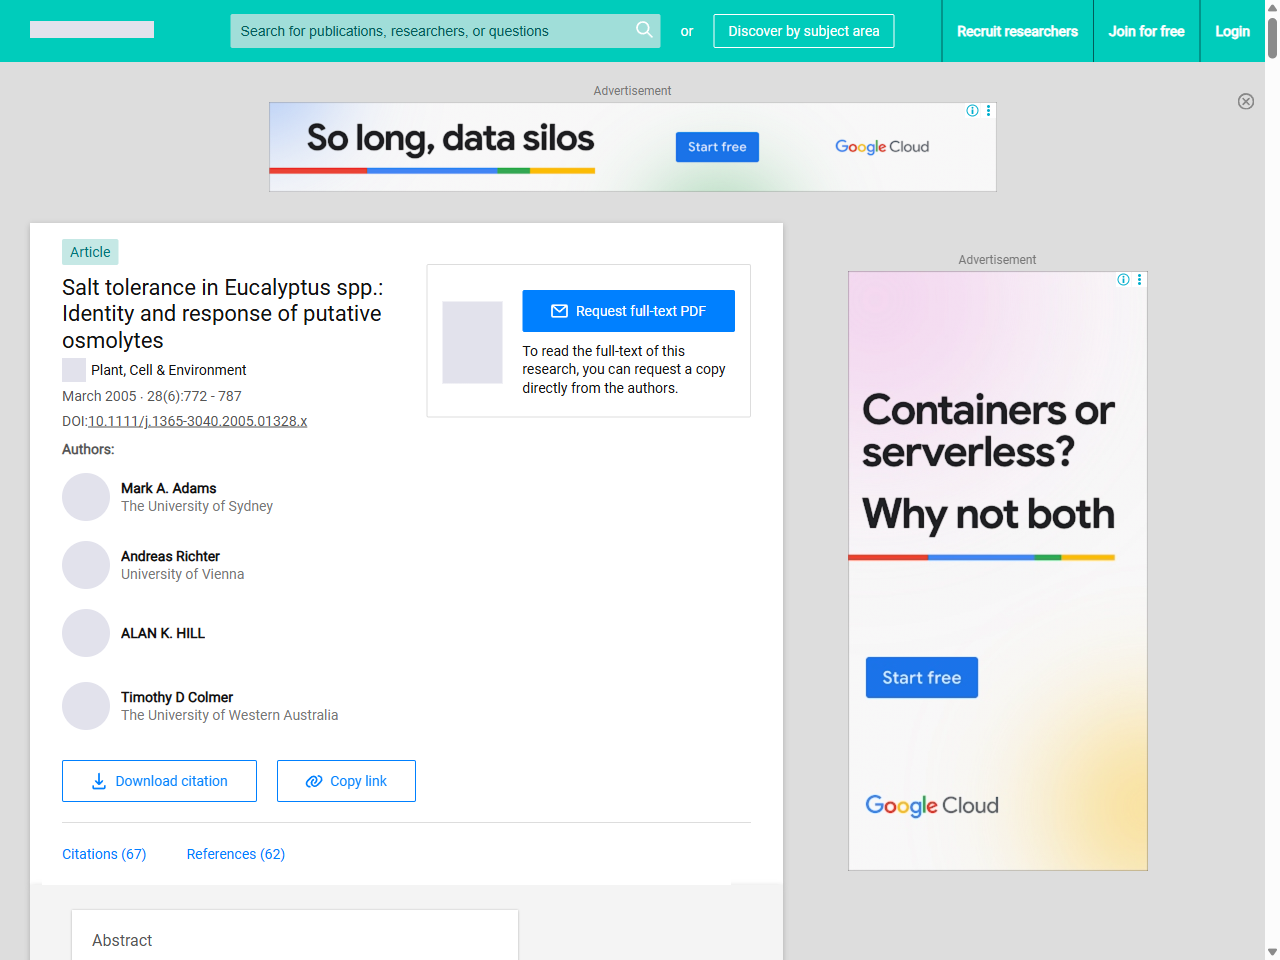Open sidebar ad options menu dots
1280x960 pixels.
pos(1140,280)
